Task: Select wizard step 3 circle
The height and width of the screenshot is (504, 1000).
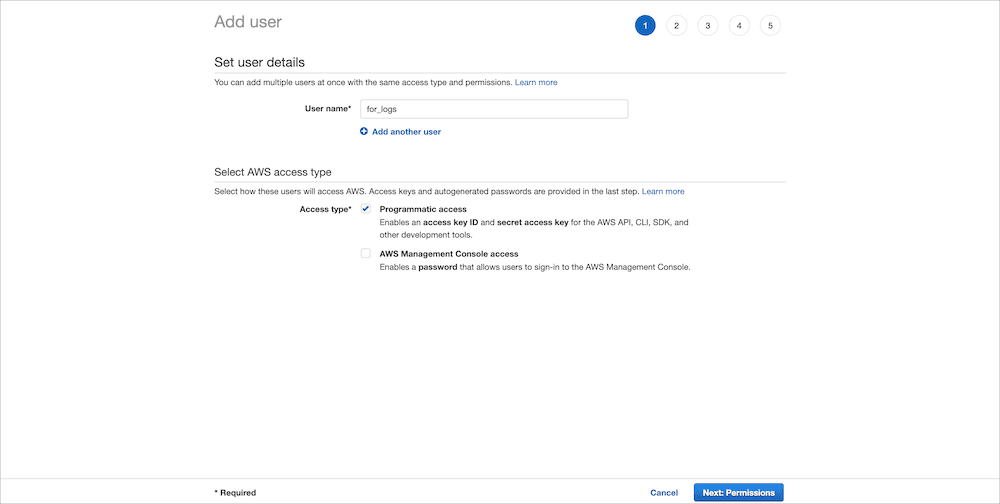Action: (708, 26)
